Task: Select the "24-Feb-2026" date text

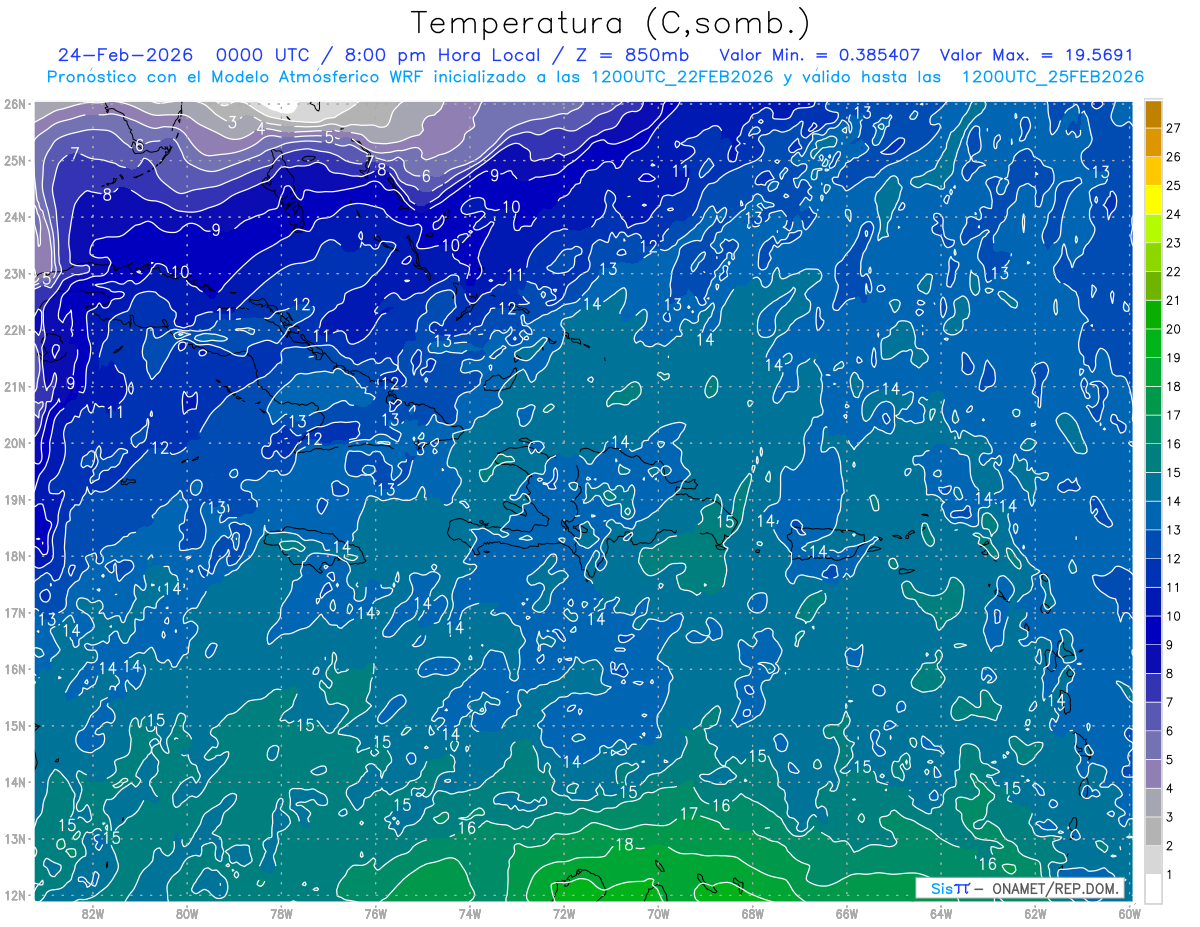Action: pos(124,55)
